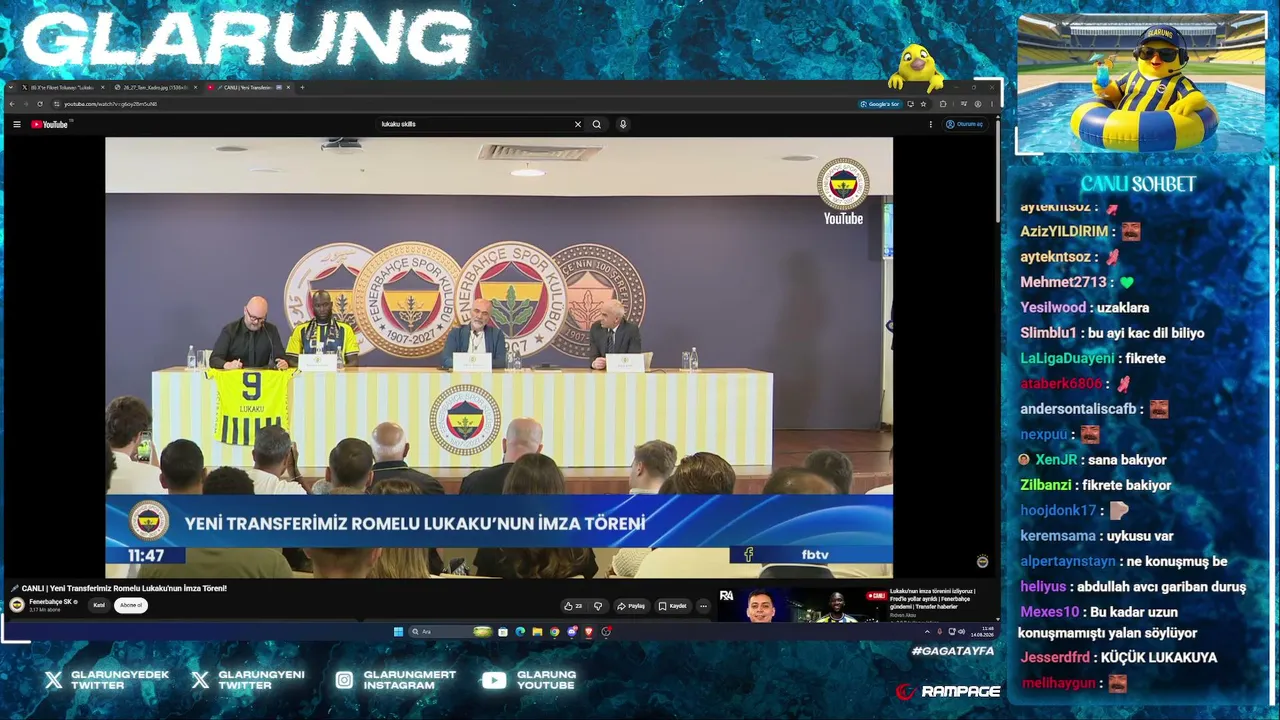
Task: Open Google Chrome from the taskbar
Action: (x=555, y=632)
